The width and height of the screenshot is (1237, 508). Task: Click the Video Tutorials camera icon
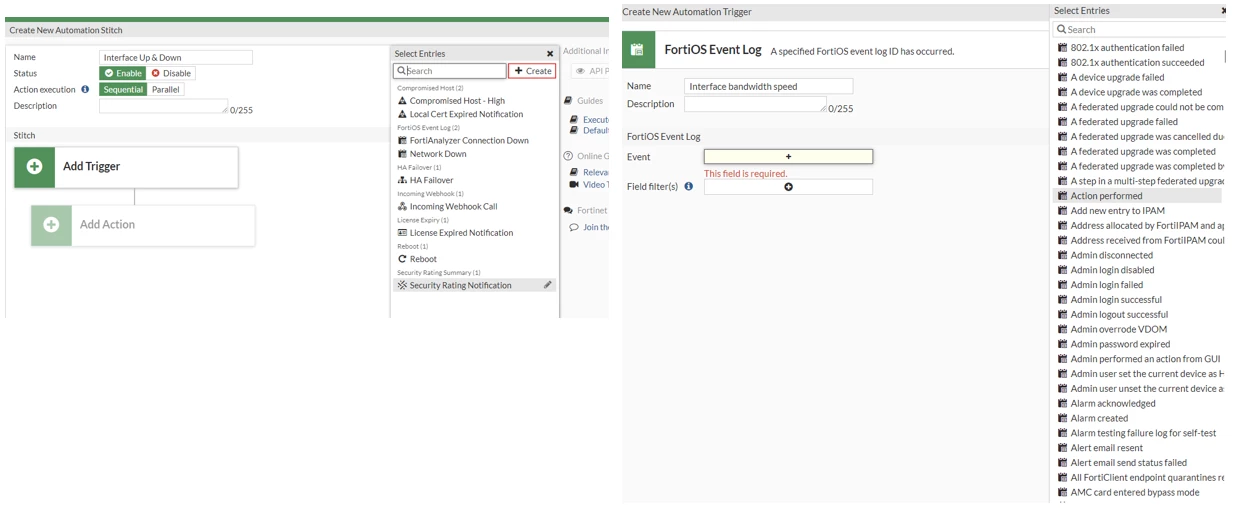tap(574, 185)
